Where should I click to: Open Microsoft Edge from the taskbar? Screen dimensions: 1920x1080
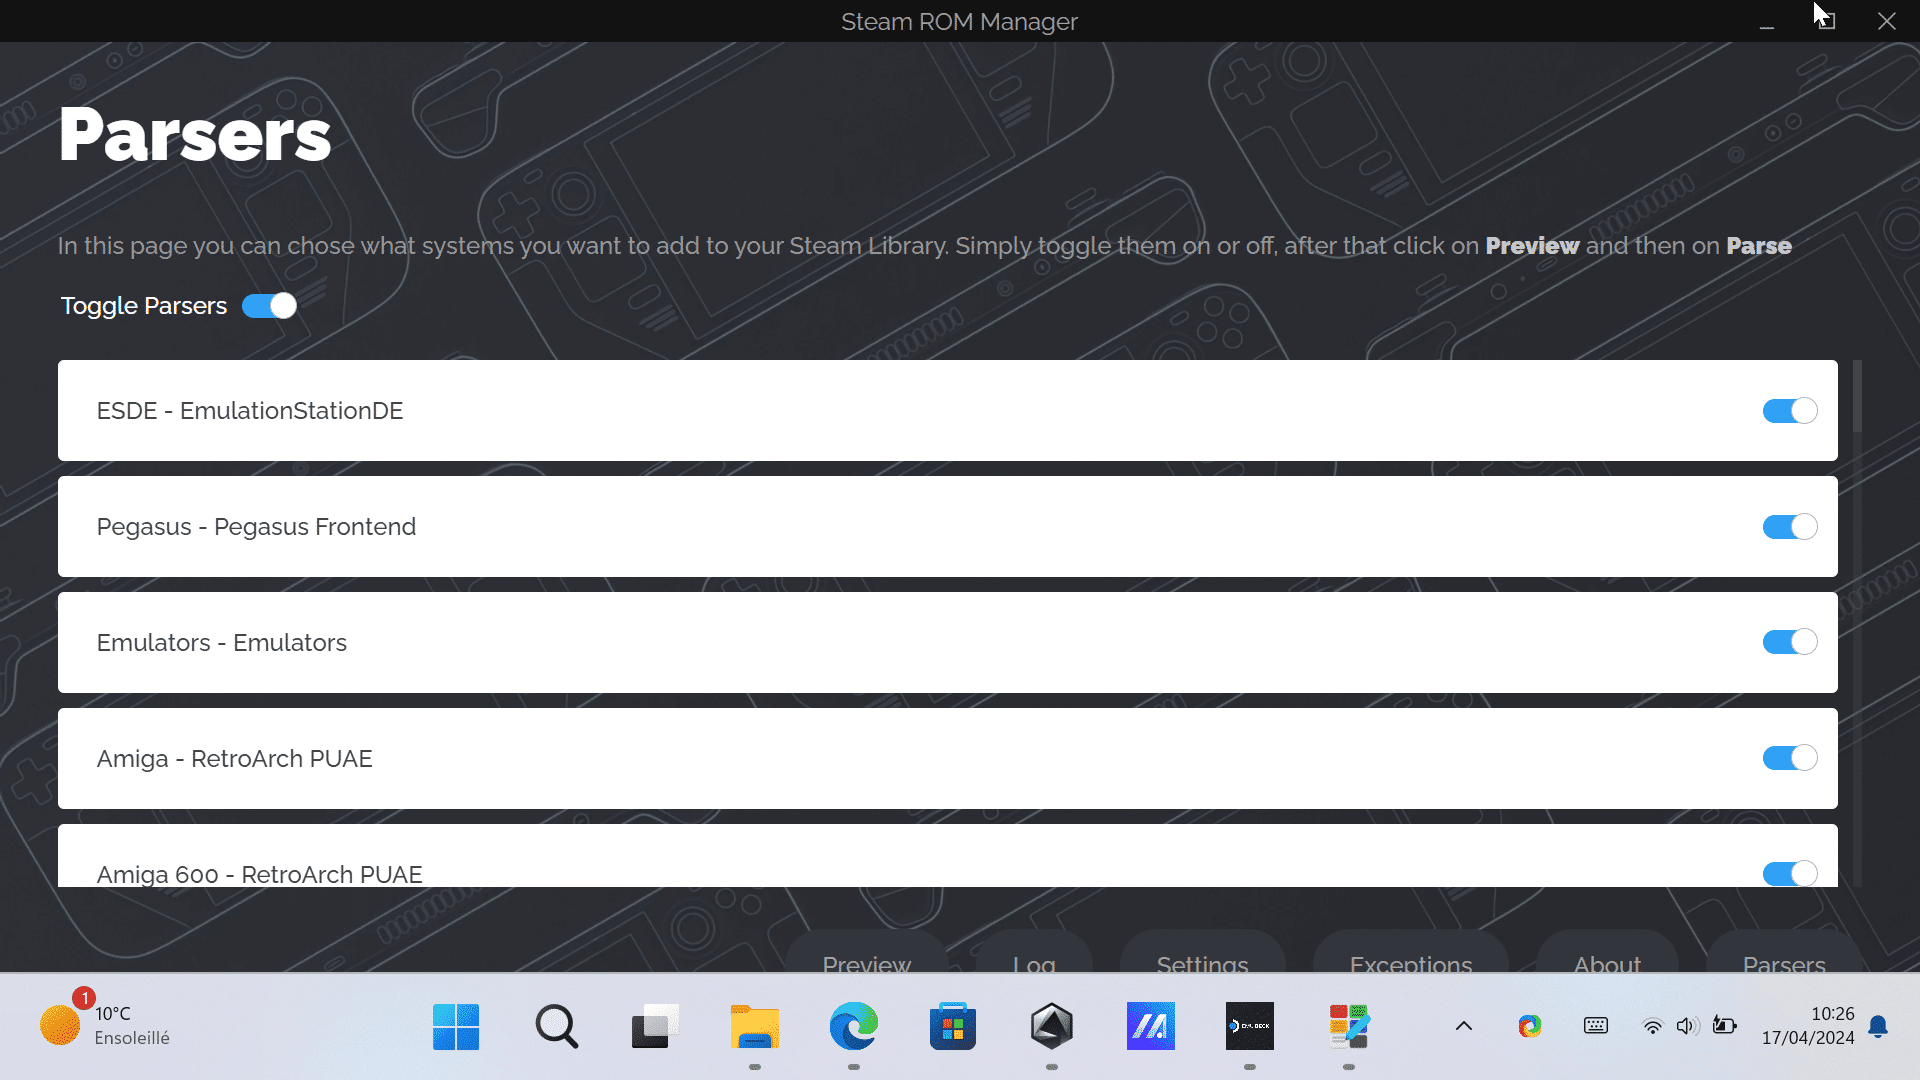pyautogui.click(x=854, y=1027)
